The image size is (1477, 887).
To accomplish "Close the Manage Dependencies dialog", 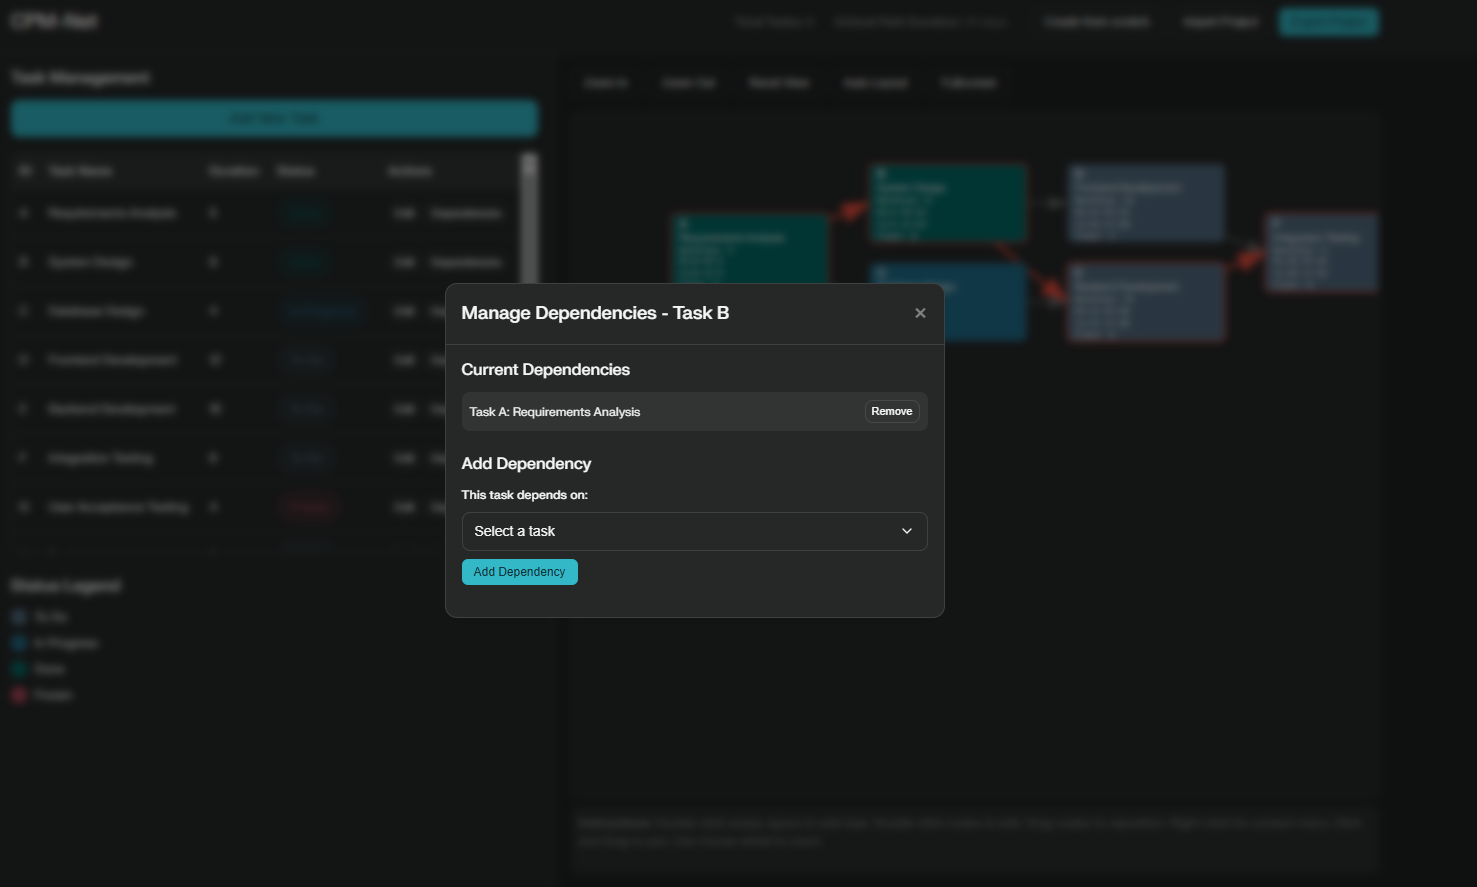I will pyautogui.click(x=920, y=313).
